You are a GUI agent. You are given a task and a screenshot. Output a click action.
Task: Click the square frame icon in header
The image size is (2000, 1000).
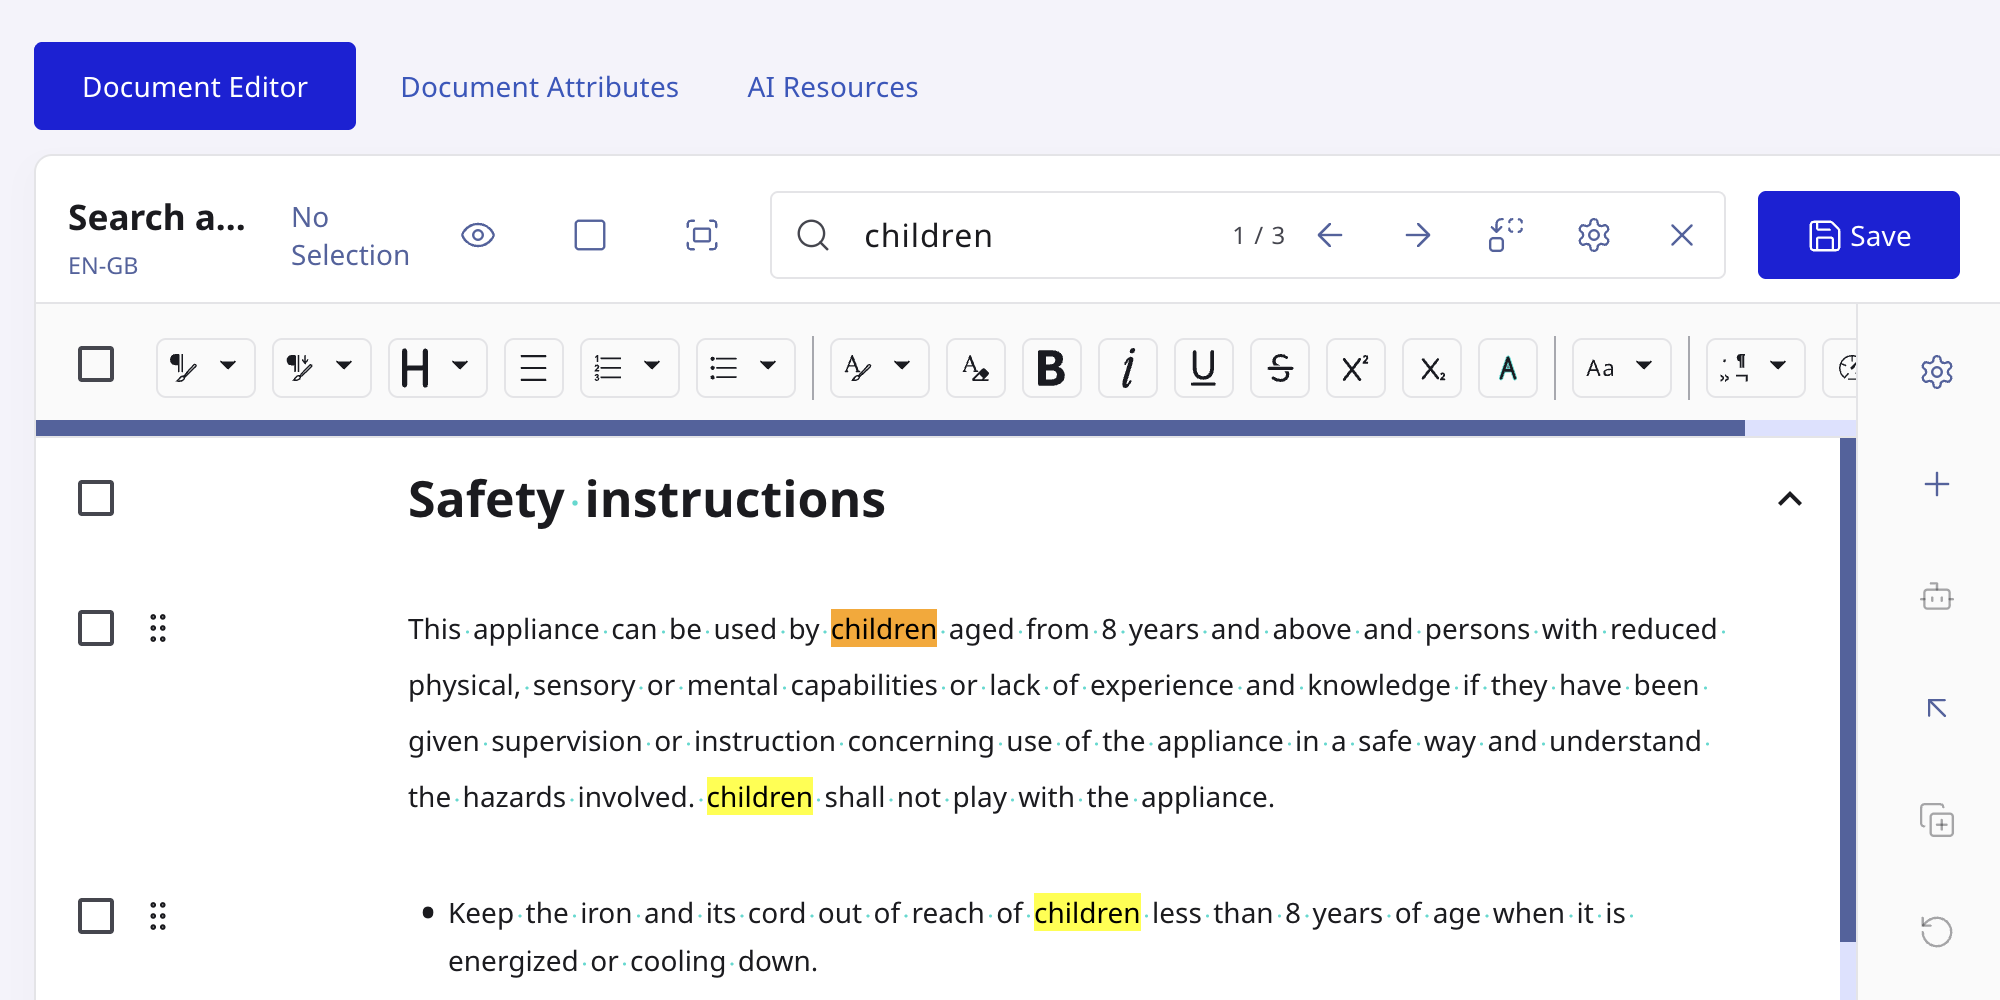[x=590, y=235]
